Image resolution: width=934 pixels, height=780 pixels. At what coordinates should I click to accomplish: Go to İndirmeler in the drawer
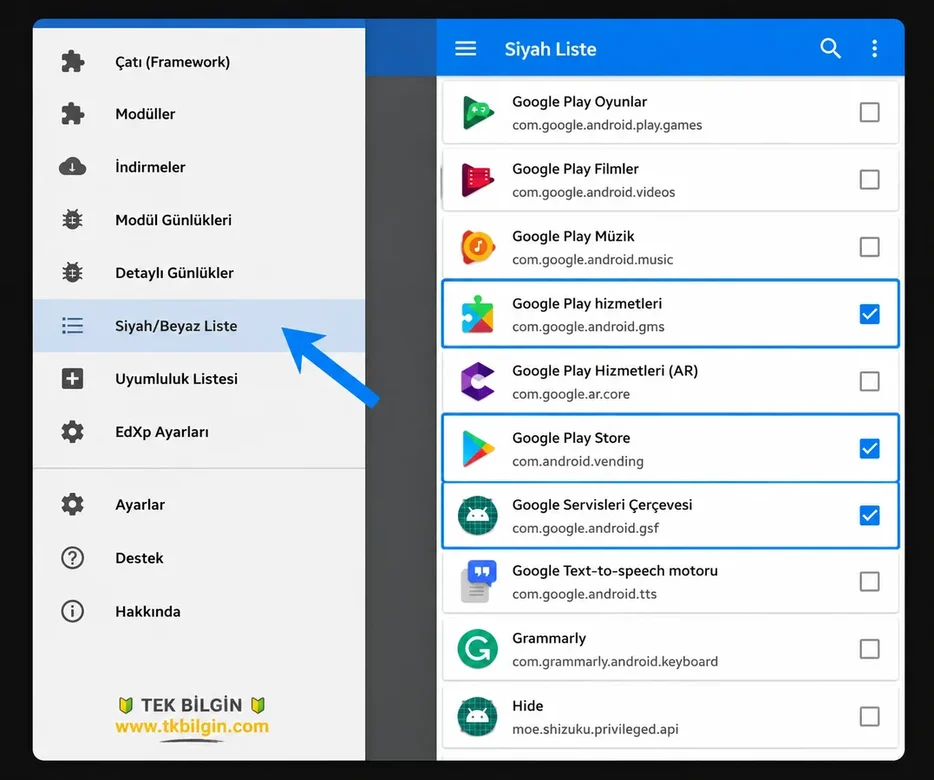(199, 167)
